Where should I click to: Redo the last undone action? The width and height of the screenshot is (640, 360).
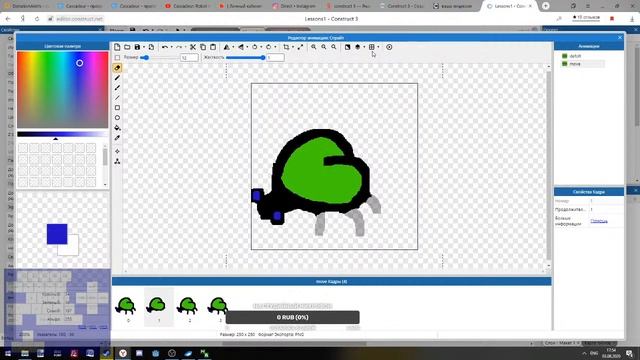click(179, 47)
